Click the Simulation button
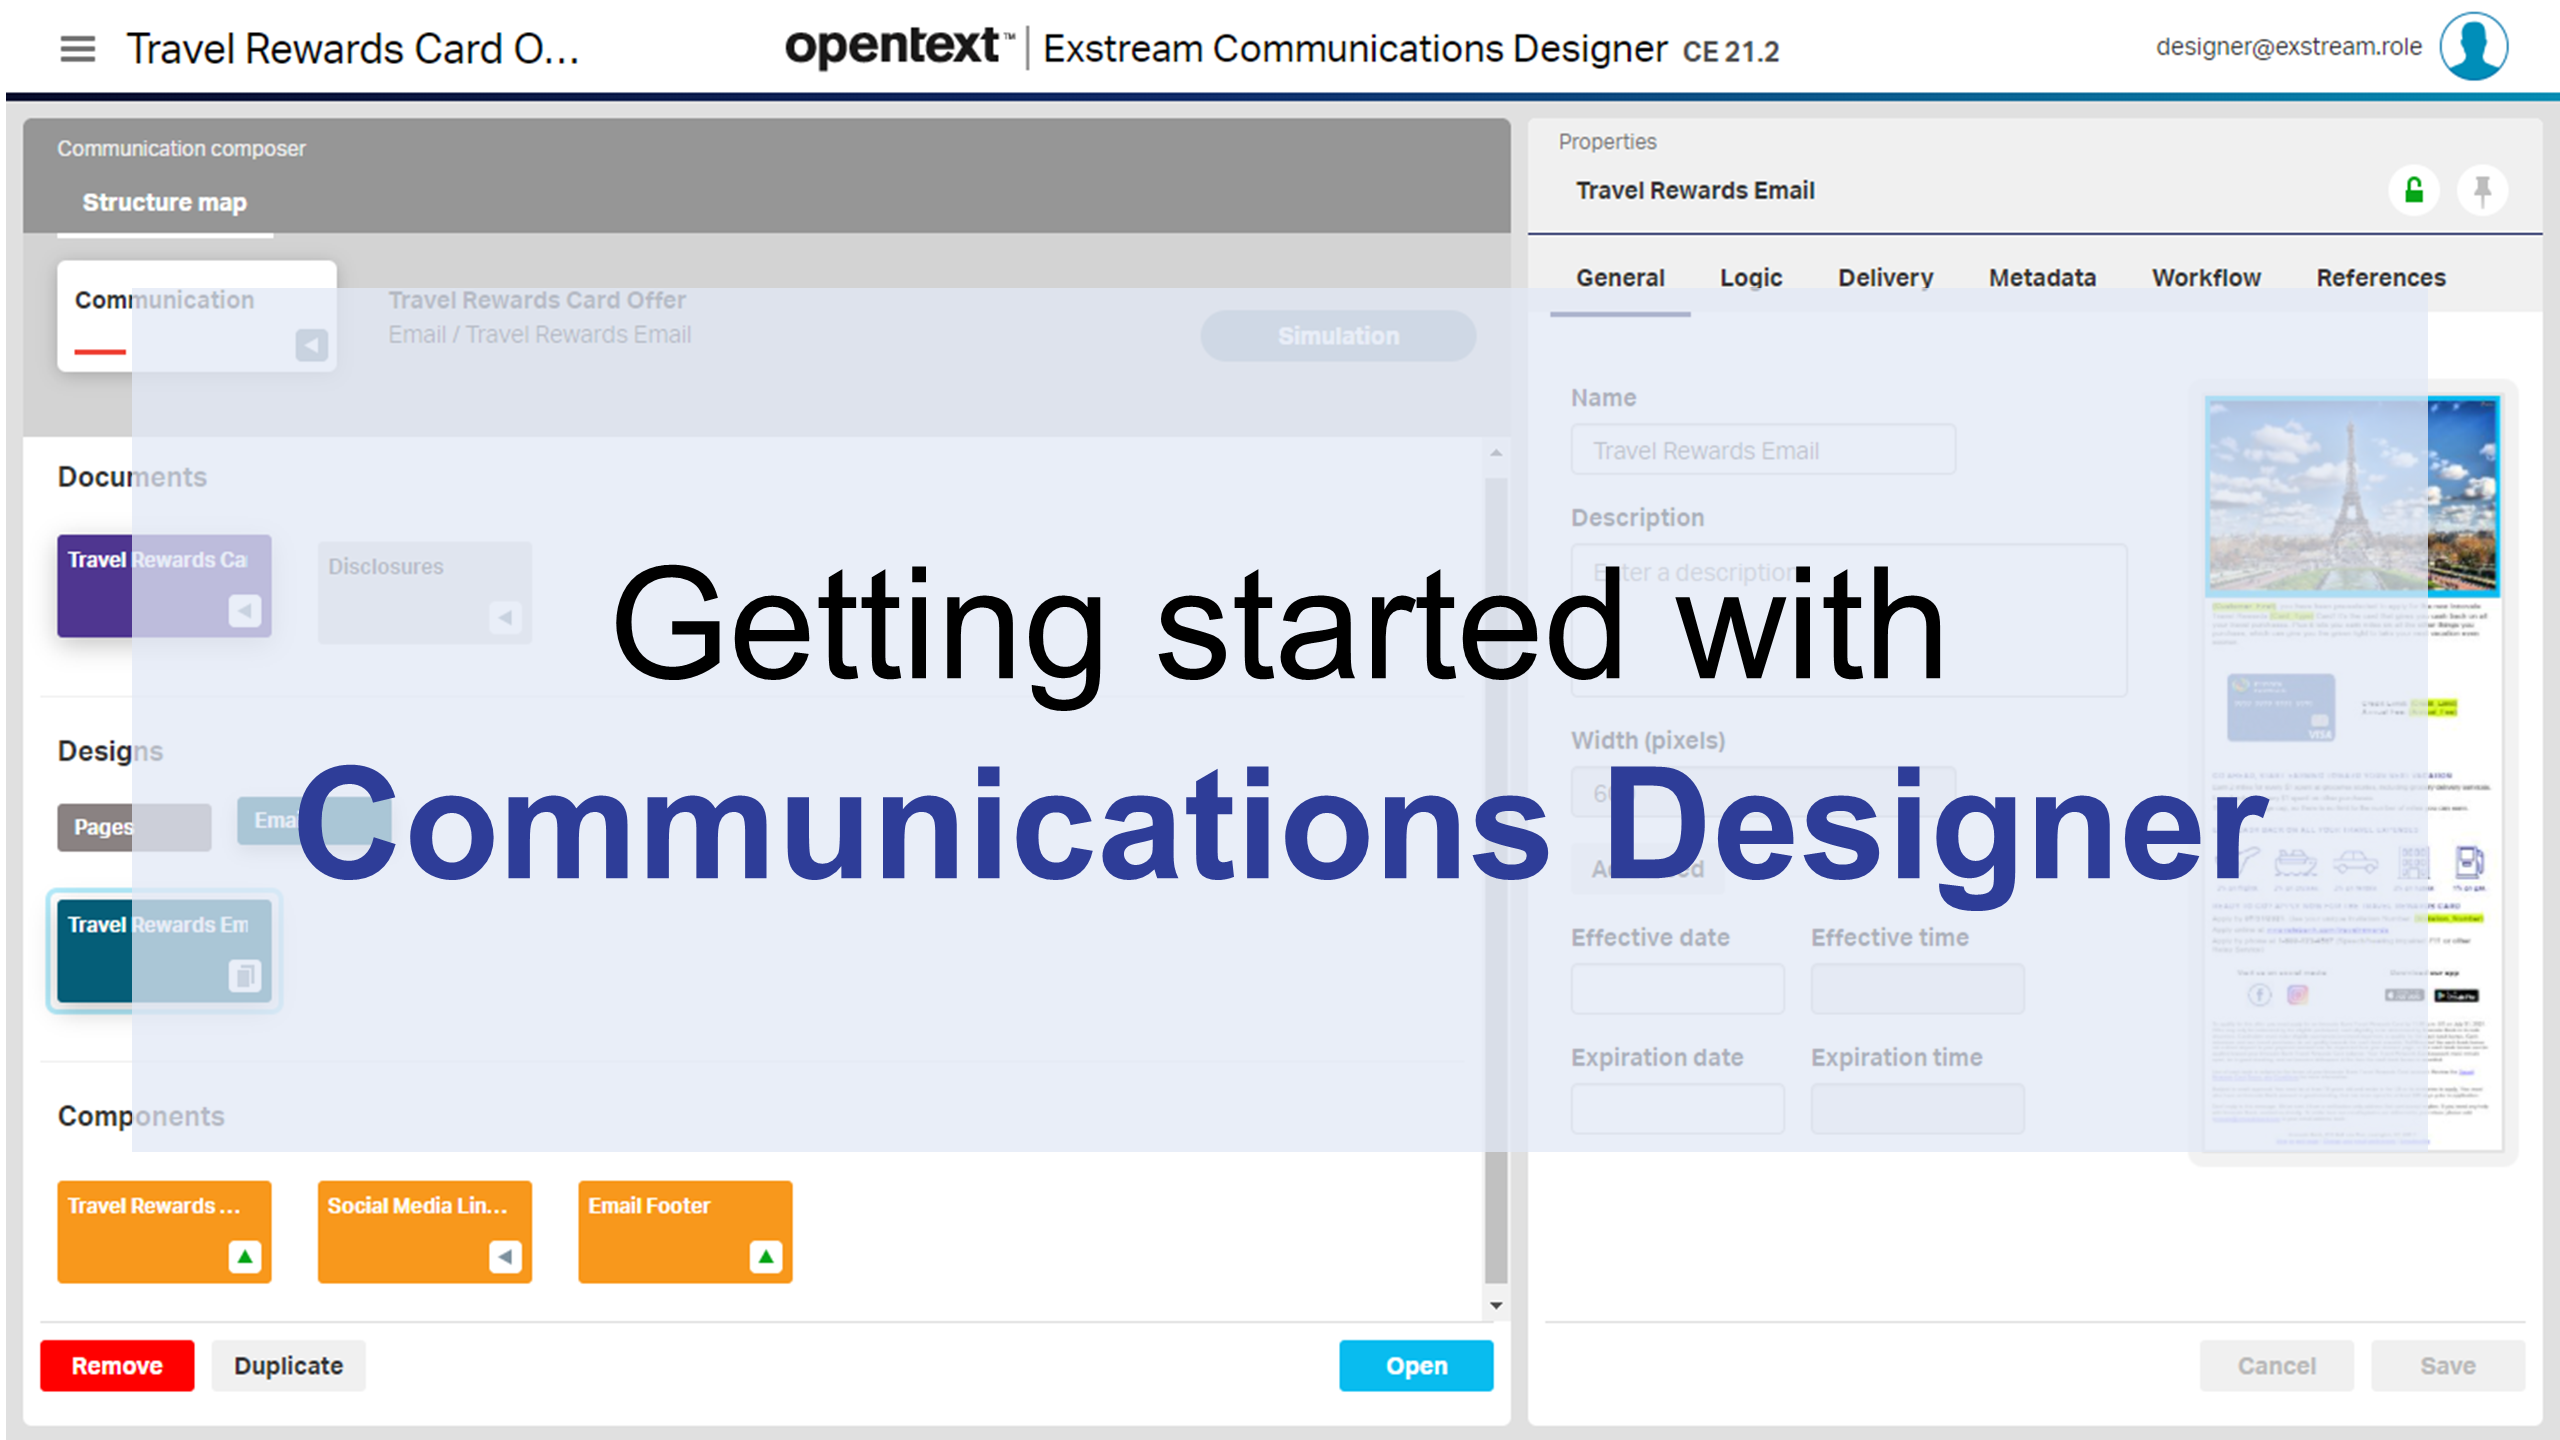This screenshot has height=1440, width=2560. pyautogui.click(x=1338, y=336)
